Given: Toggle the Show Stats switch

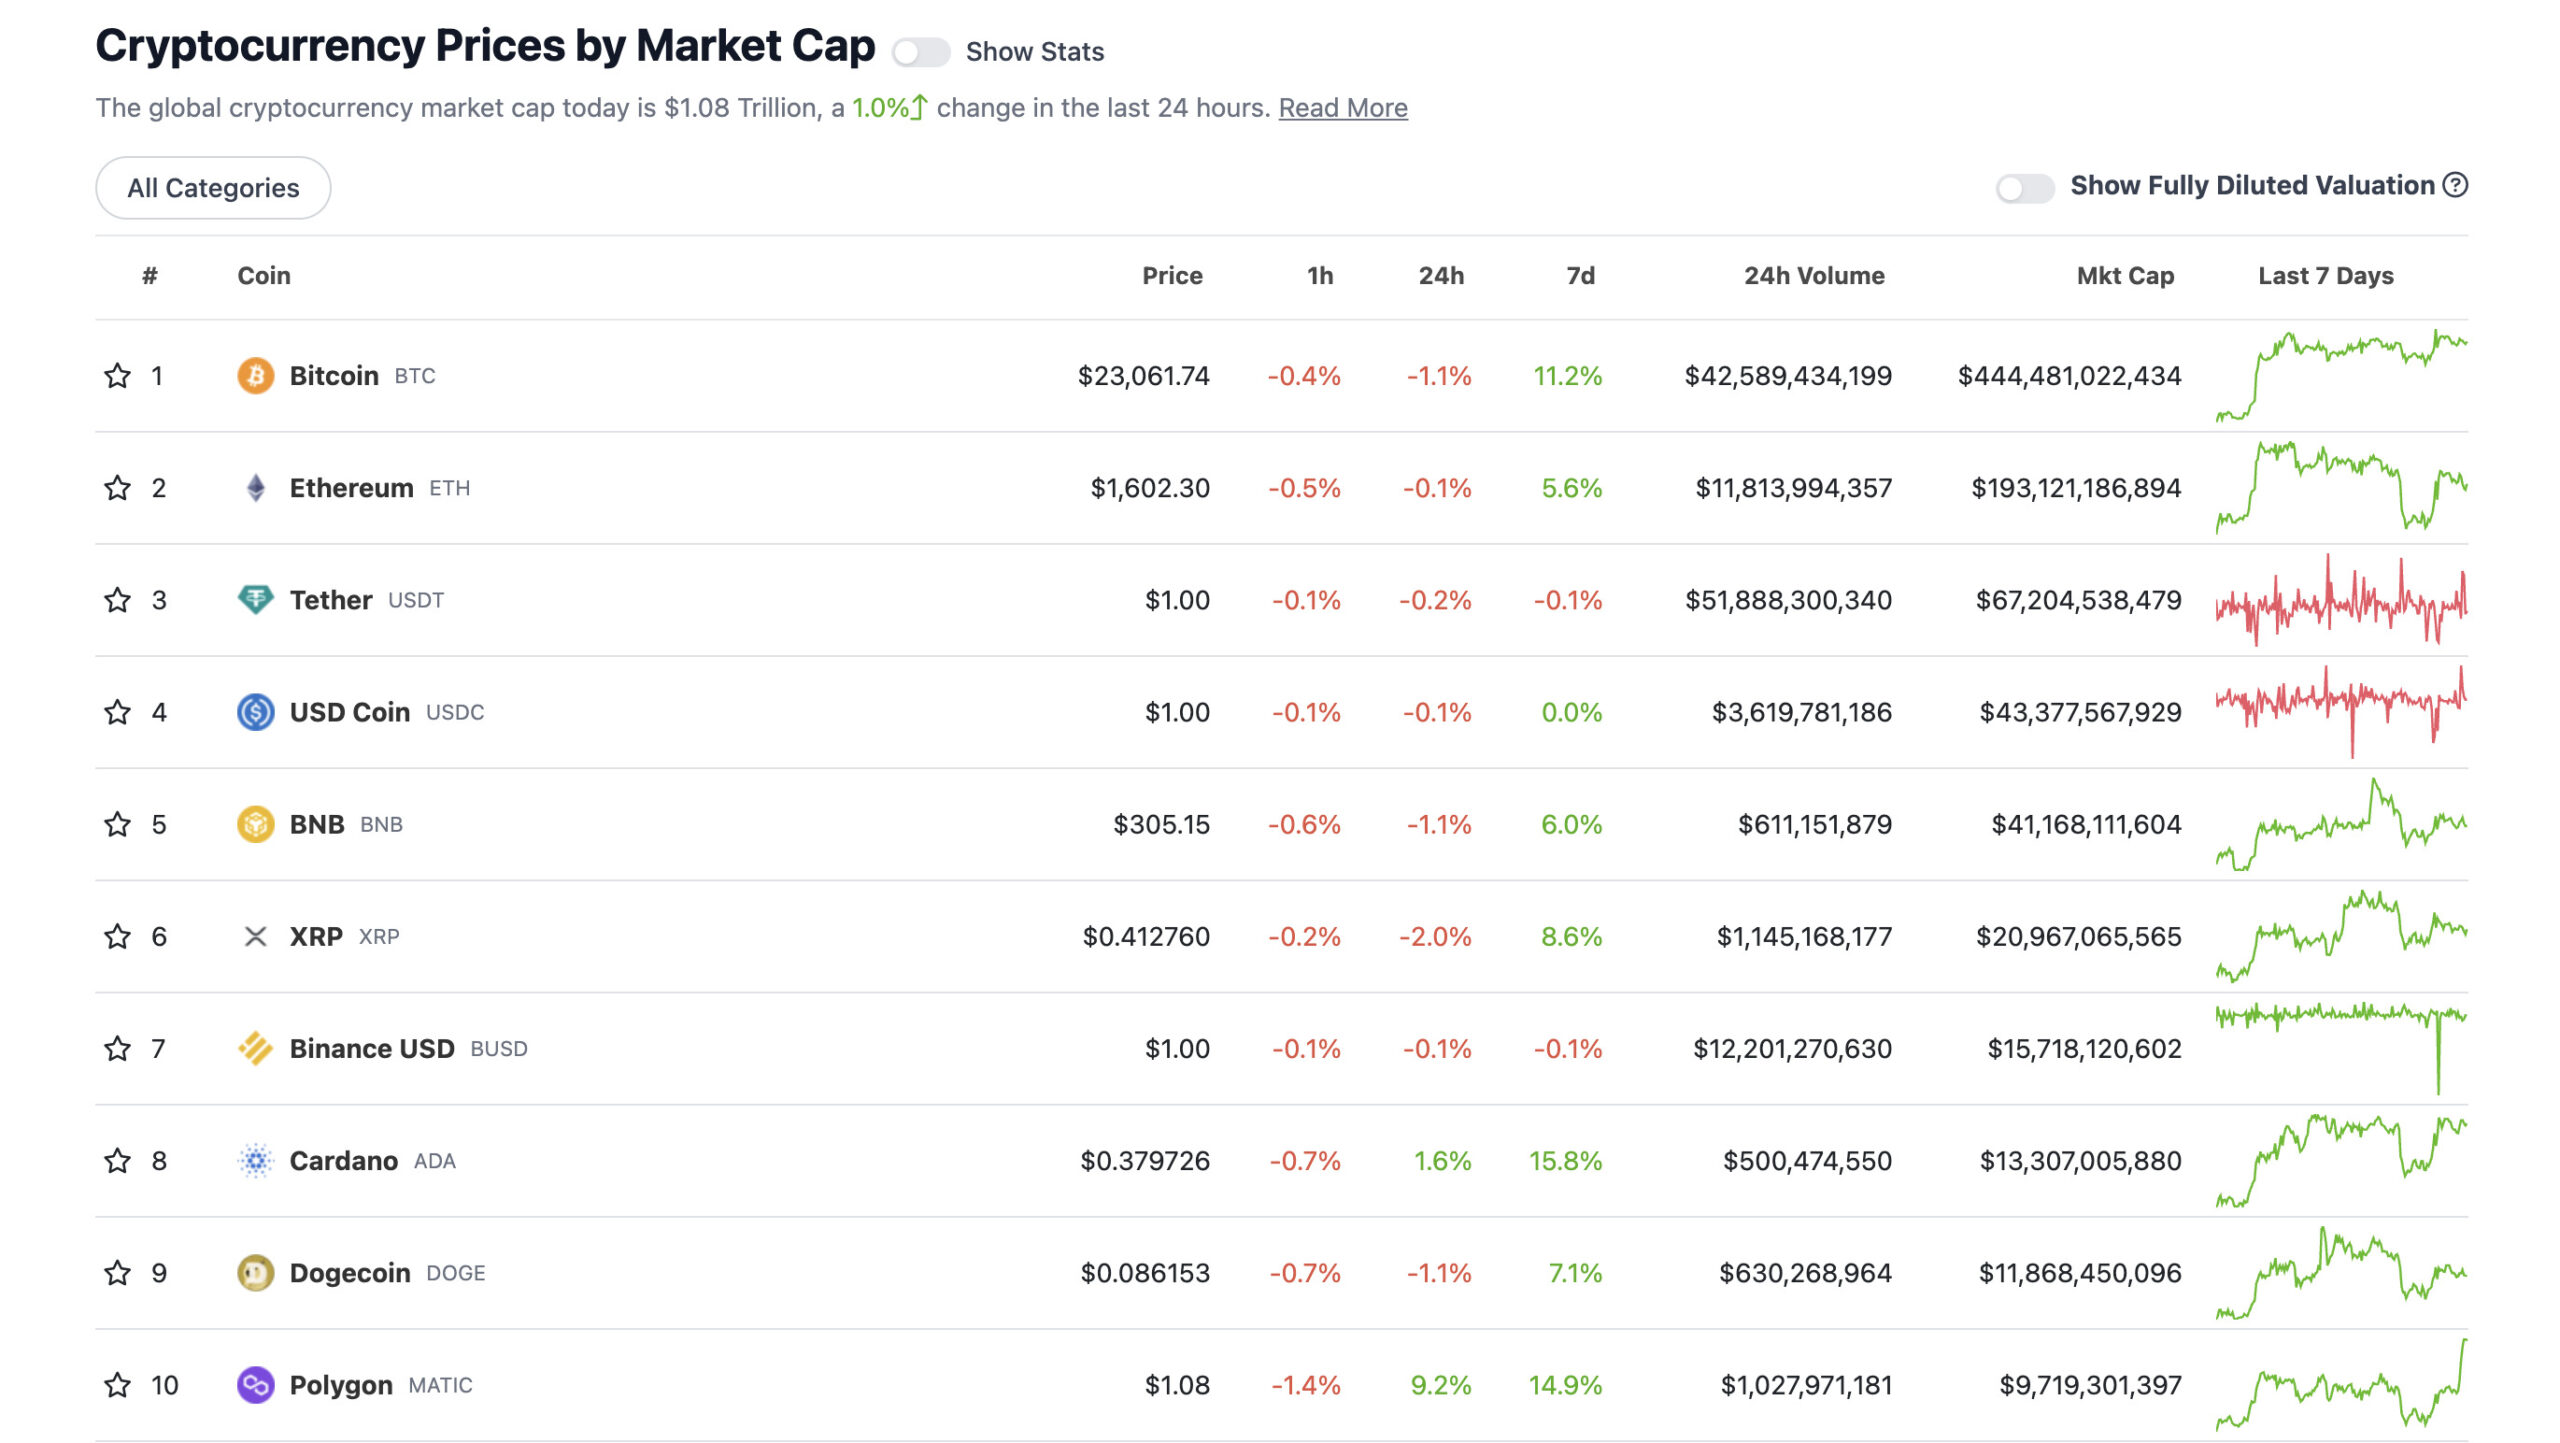Looking at the screenshot, I should pyautogui.click(x=920, y=52).
